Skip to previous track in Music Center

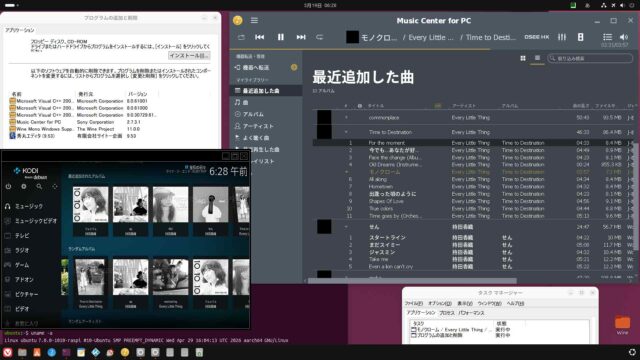(259, 37)
